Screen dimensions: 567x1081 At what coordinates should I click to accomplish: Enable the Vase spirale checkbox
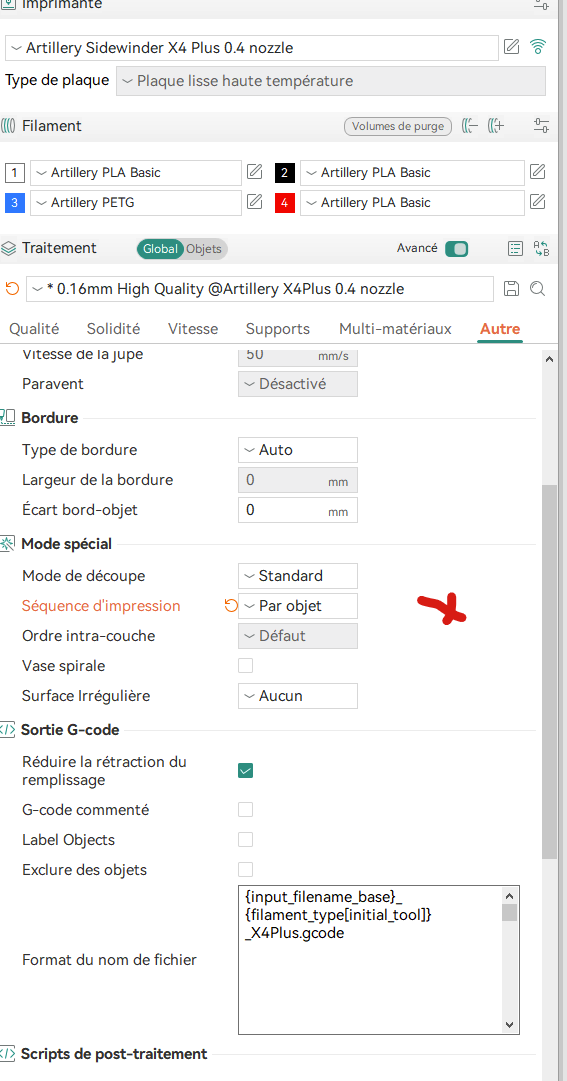coord(246,666)
